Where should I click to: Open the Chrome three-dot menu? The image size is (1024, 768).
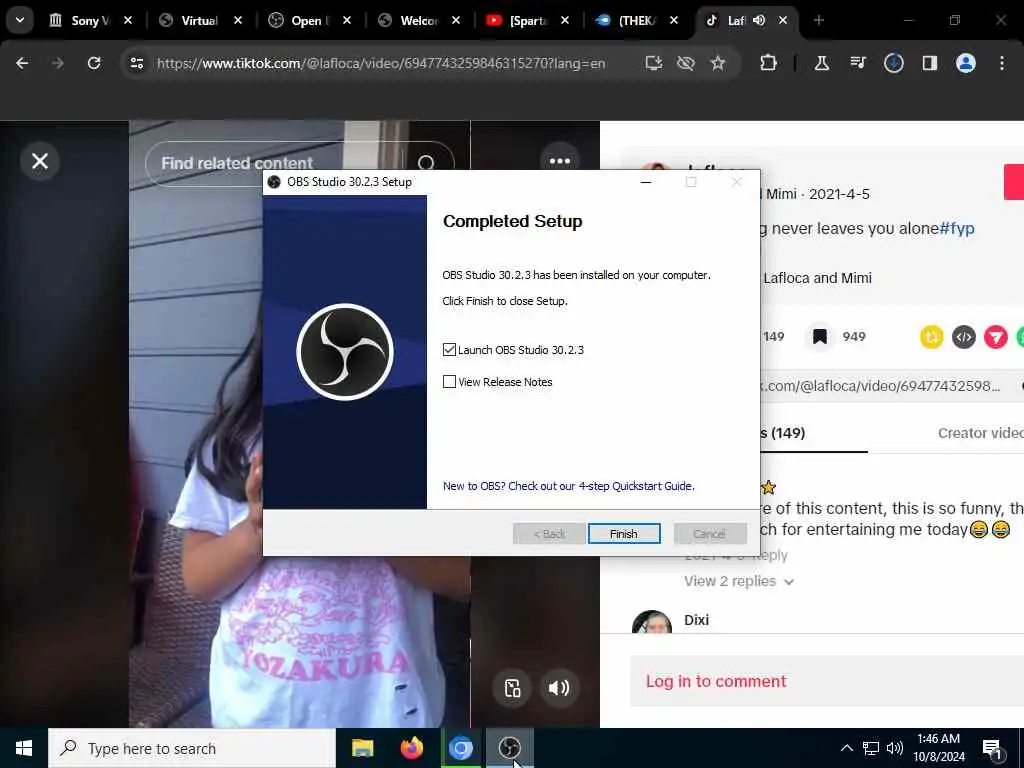coord(1002,63)
